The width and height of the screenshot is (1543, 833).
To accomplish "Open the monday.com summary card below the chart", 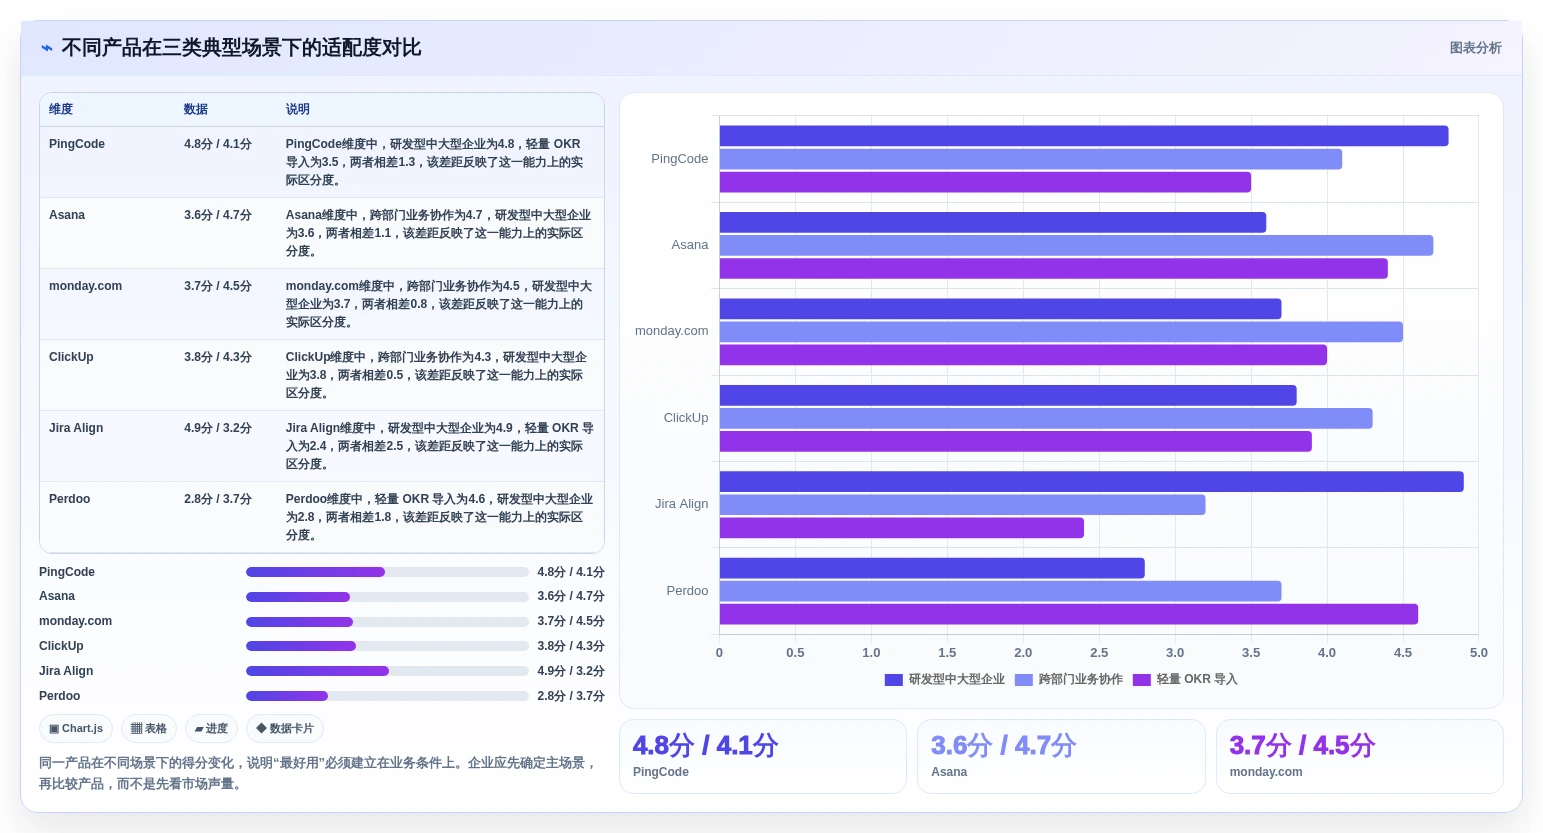I will click(1359, 757).
